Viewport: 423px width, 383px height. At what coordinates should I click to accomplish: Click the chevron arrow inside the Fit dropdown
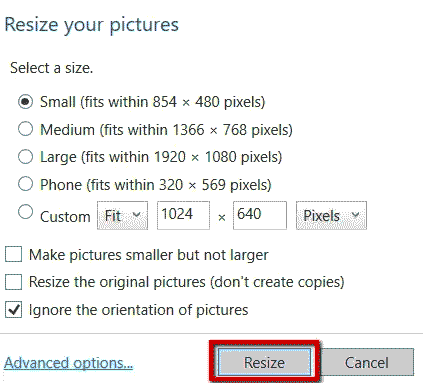tap(136, 214)
